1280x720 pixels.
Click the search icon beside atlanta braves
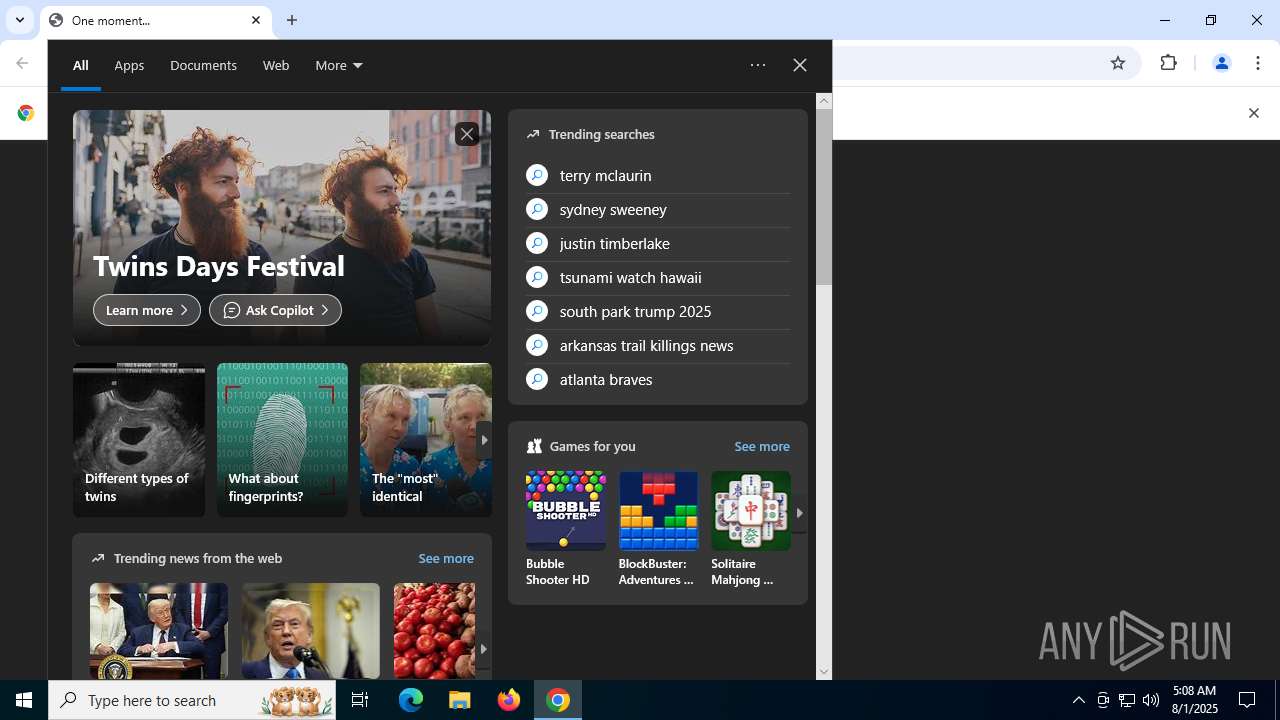tap(537, 379)
